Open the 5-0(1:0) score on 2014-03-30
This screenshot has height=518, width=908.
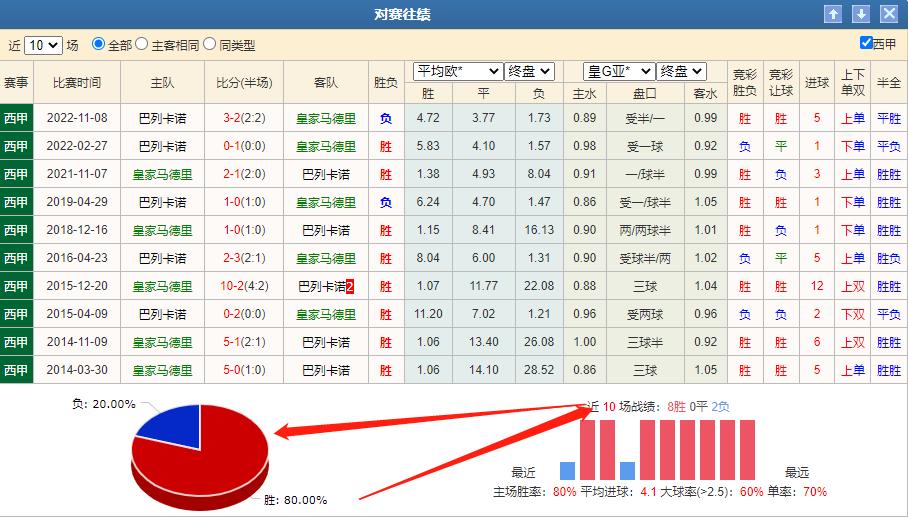244,370
